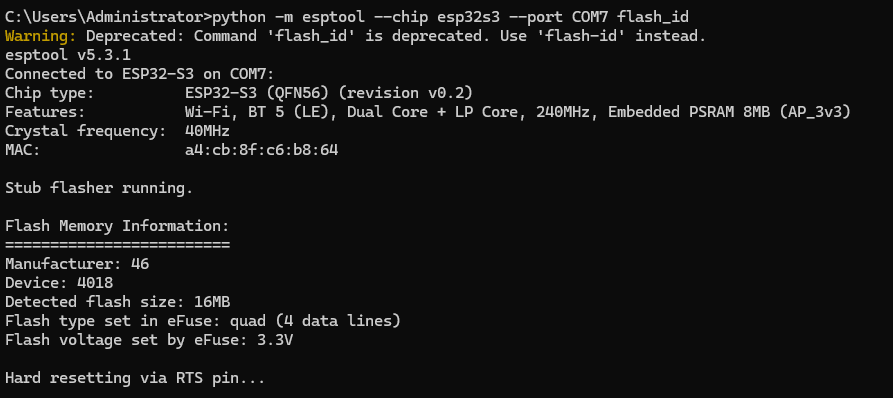Click the Device: 4018 line
The height and width of the screenshot is (398, 893).
coord(59,283)
